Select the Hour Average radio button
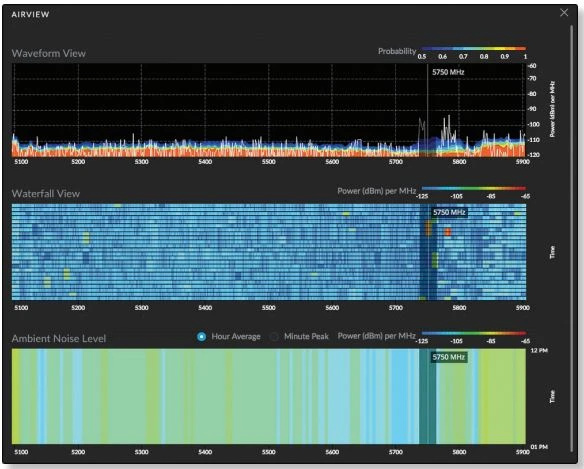584x469 pixels. (x=201, y=336)
